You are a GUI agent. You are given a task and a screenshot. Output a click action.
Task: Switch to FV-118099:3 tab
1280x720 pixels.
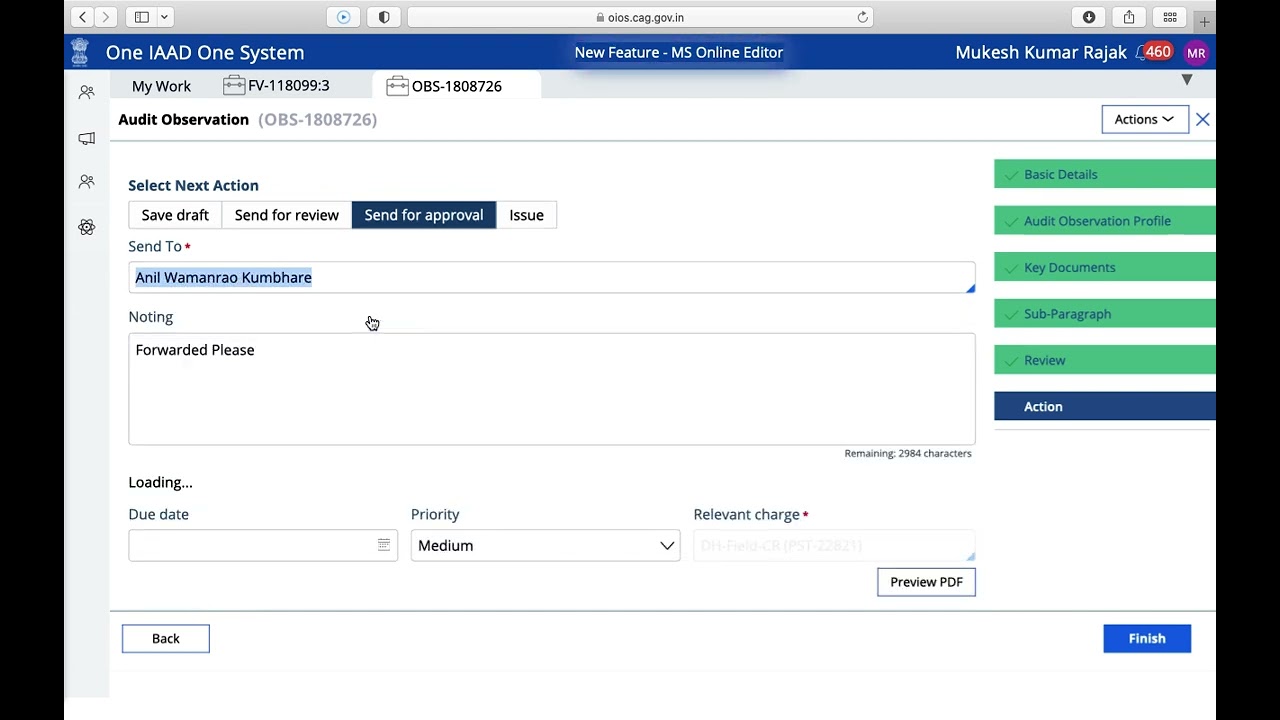click(x=277, y=85)
